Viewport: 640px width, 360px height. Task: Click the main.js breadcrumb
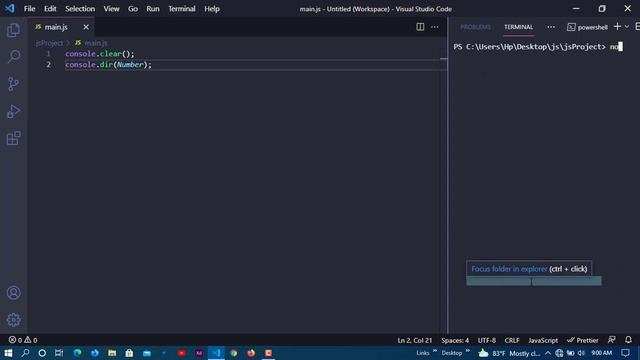click(96, 43)
